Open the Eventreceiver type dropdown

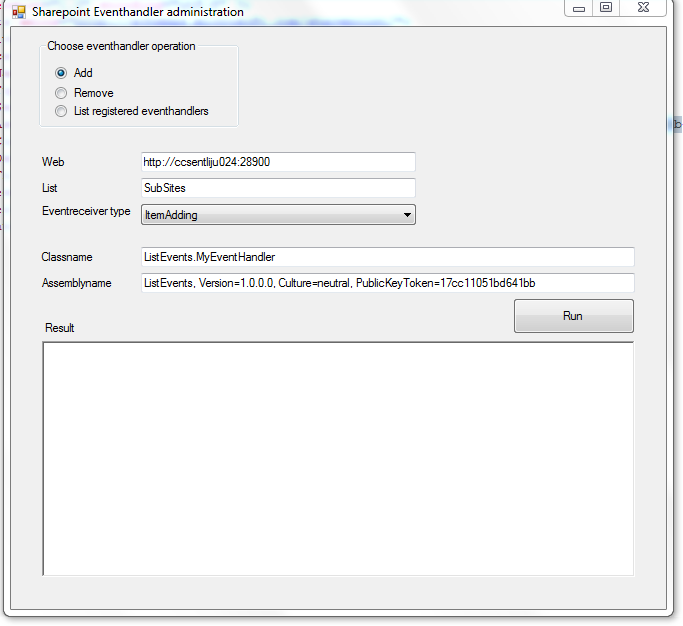click(x=278, y=215)
